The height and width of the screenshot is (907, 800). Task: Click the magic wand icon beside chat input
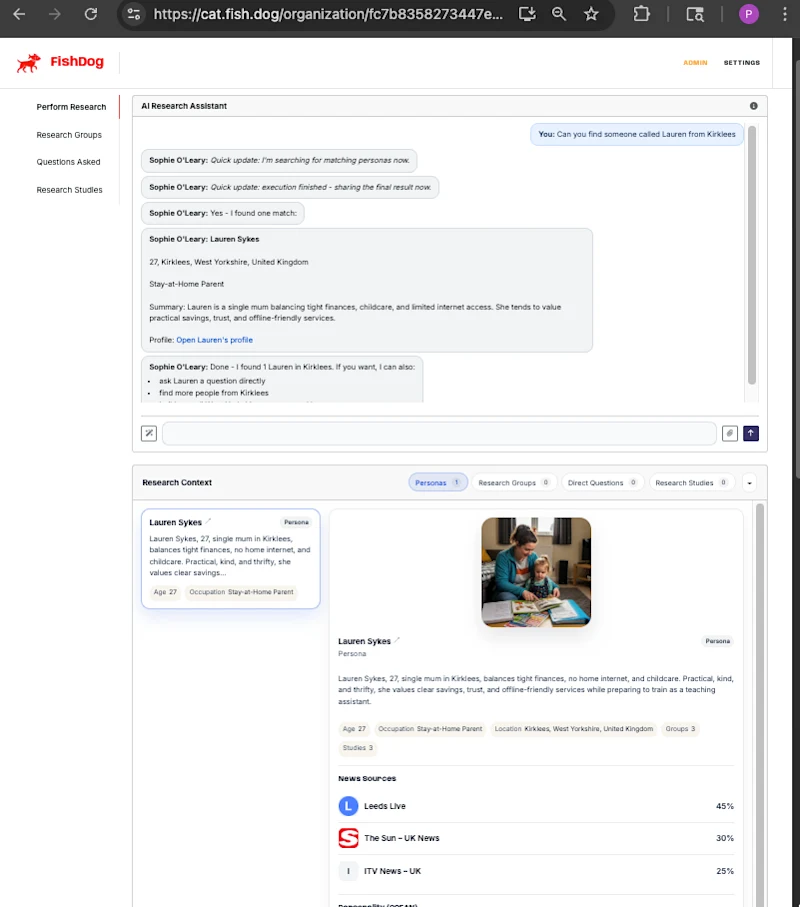coord(149,433)
